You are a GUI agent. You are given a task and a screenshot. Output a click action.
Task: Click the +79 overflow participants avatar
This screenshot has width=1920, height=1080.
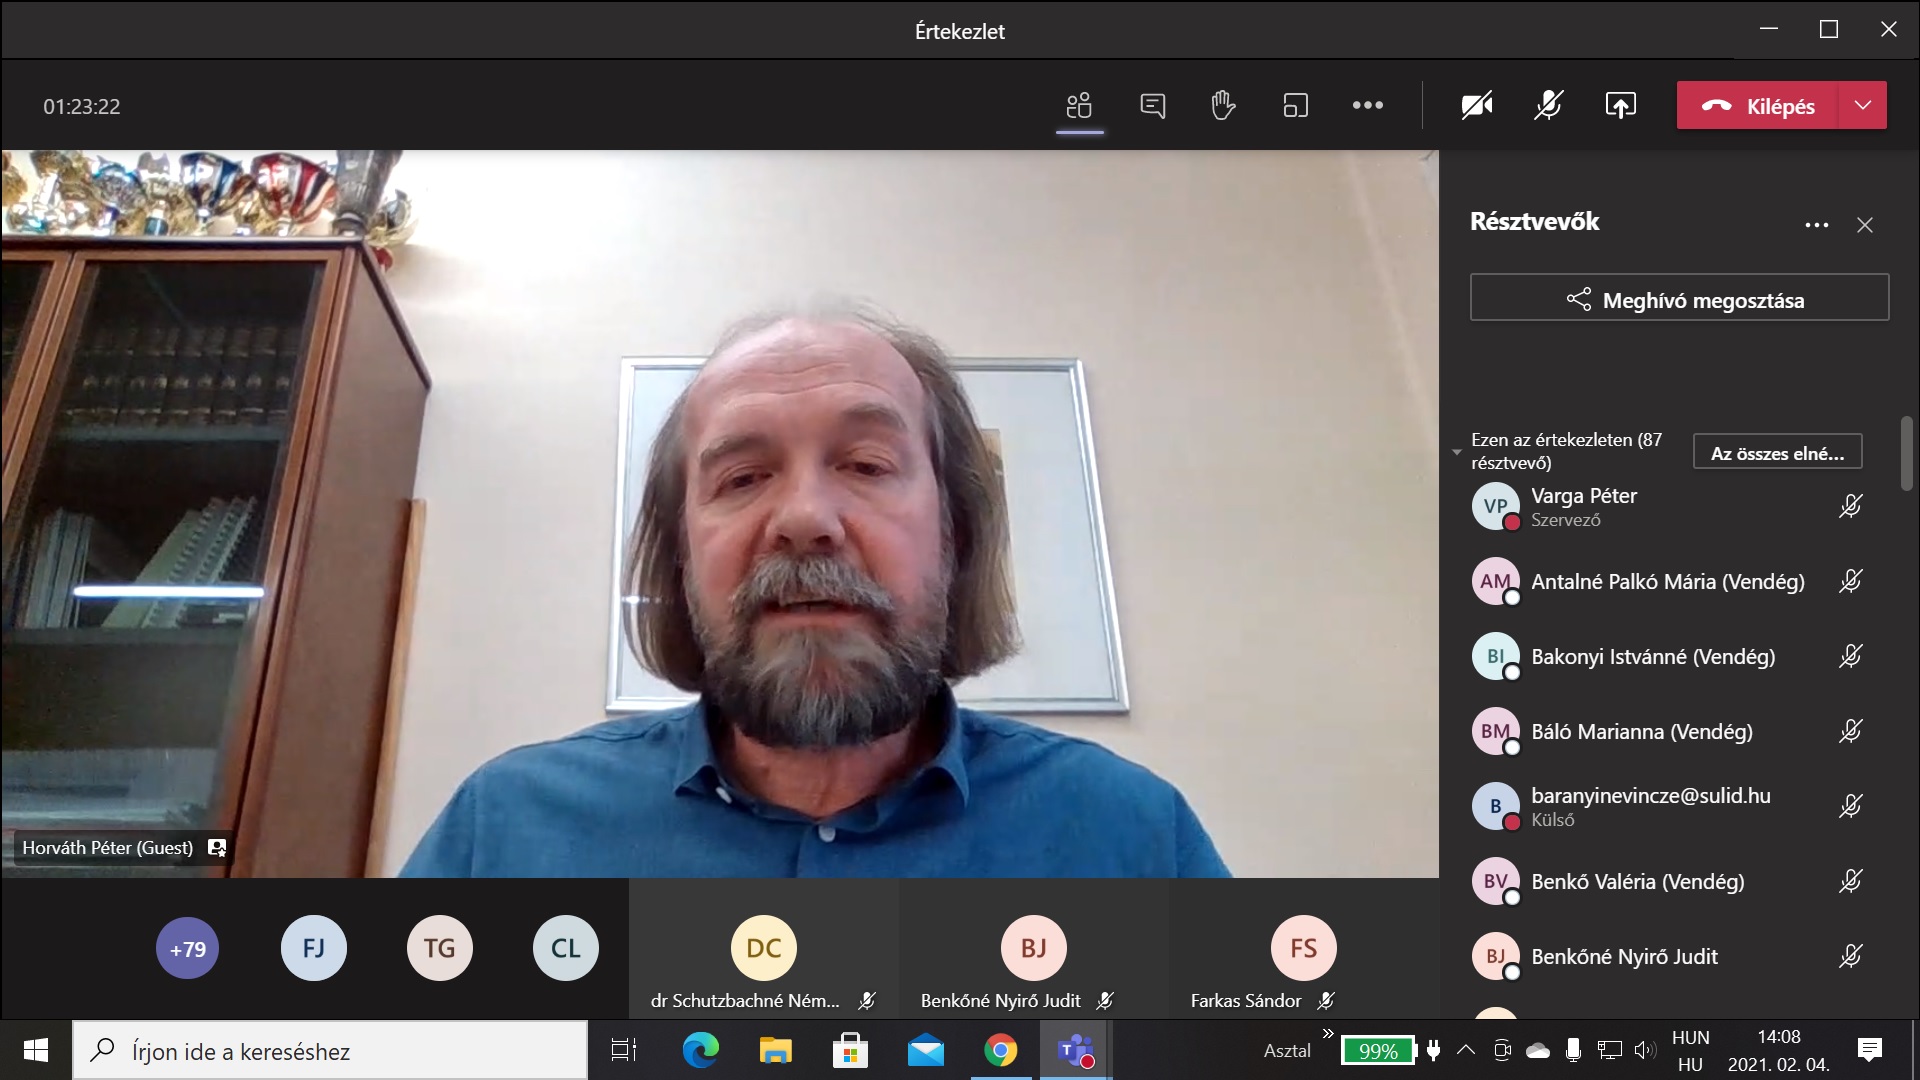point(188,948)
